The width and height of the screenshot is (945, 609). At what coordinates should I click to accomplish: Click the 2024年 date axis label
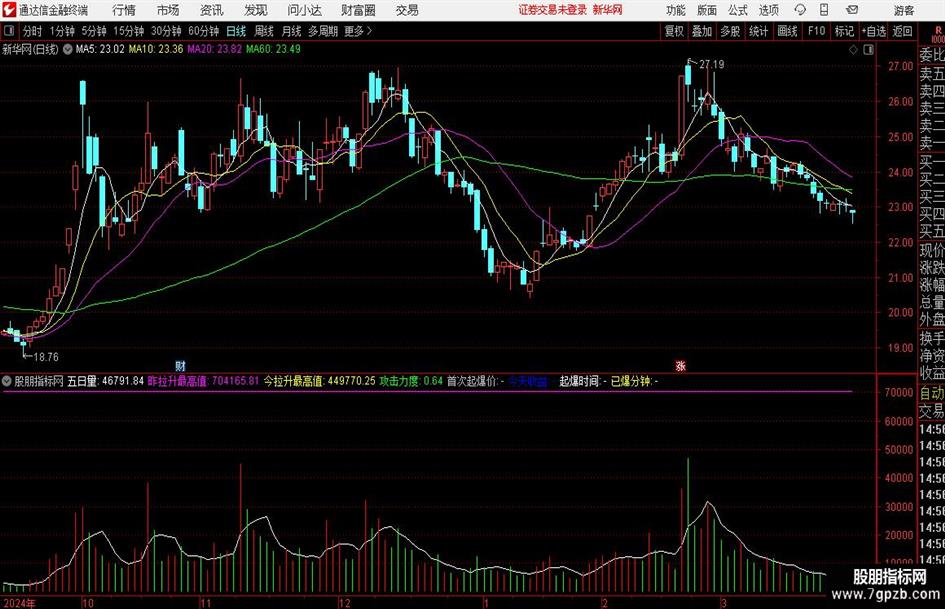[19, 603]
